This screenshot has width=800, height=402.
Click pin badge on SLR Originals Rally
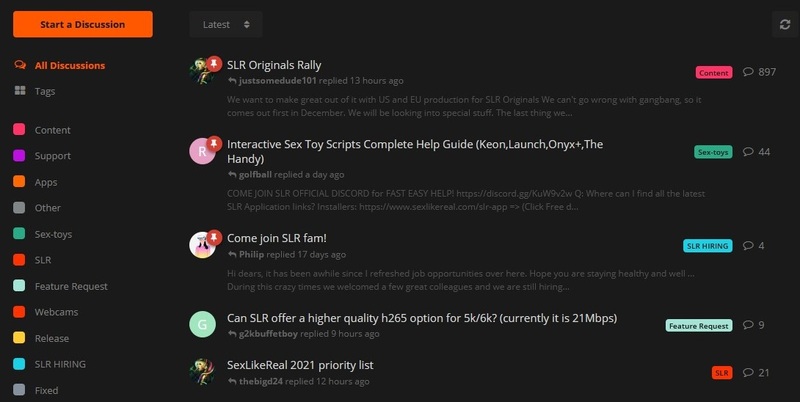214,63
